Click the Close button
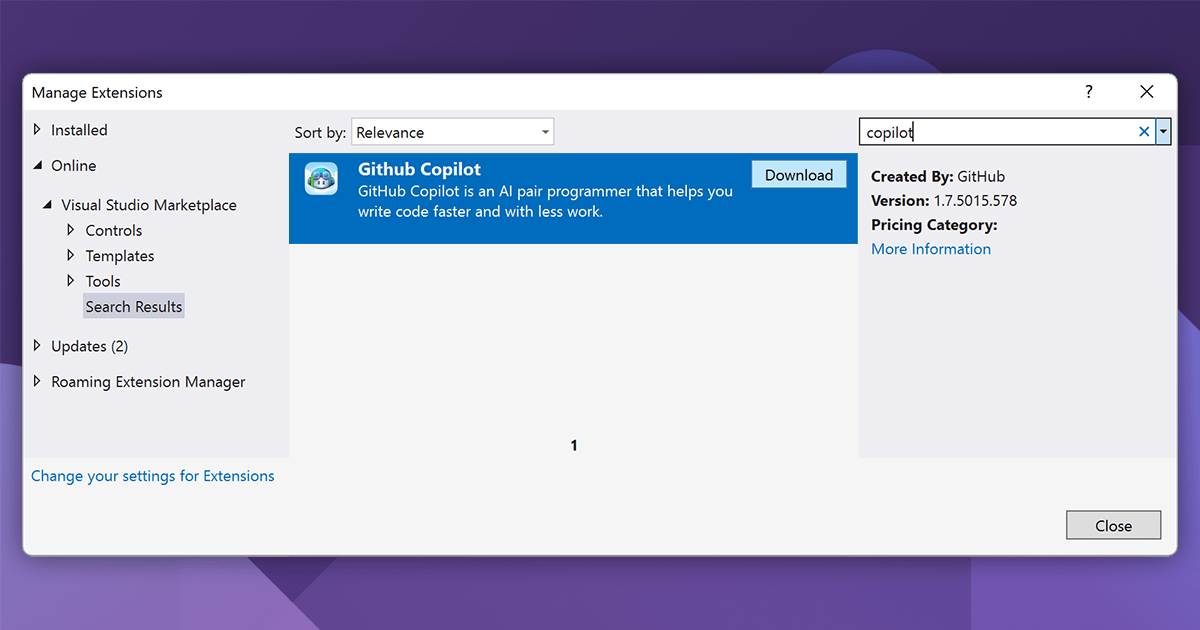1200x630 pixels. [x=1113, y=524]
